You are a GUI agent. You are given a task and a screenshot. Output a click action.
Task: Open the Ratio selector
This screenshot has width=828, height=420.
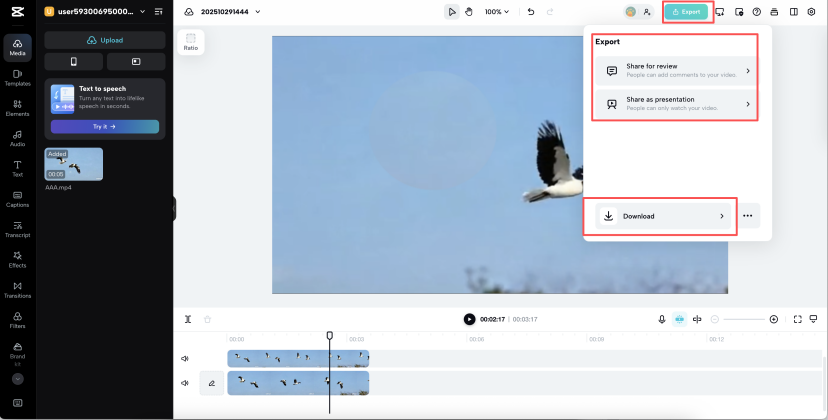pyautogui.click(x=191, y=42)
